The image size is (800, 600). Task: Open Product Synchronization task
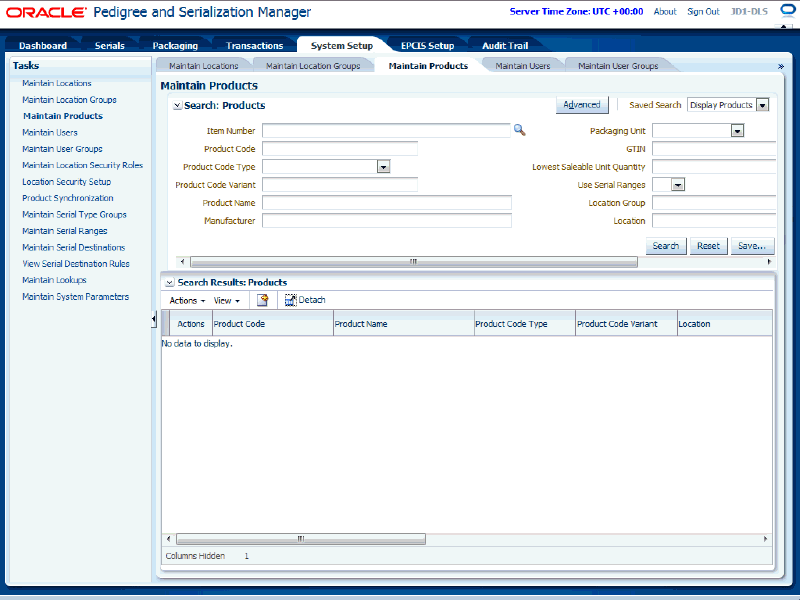[68, 198]
